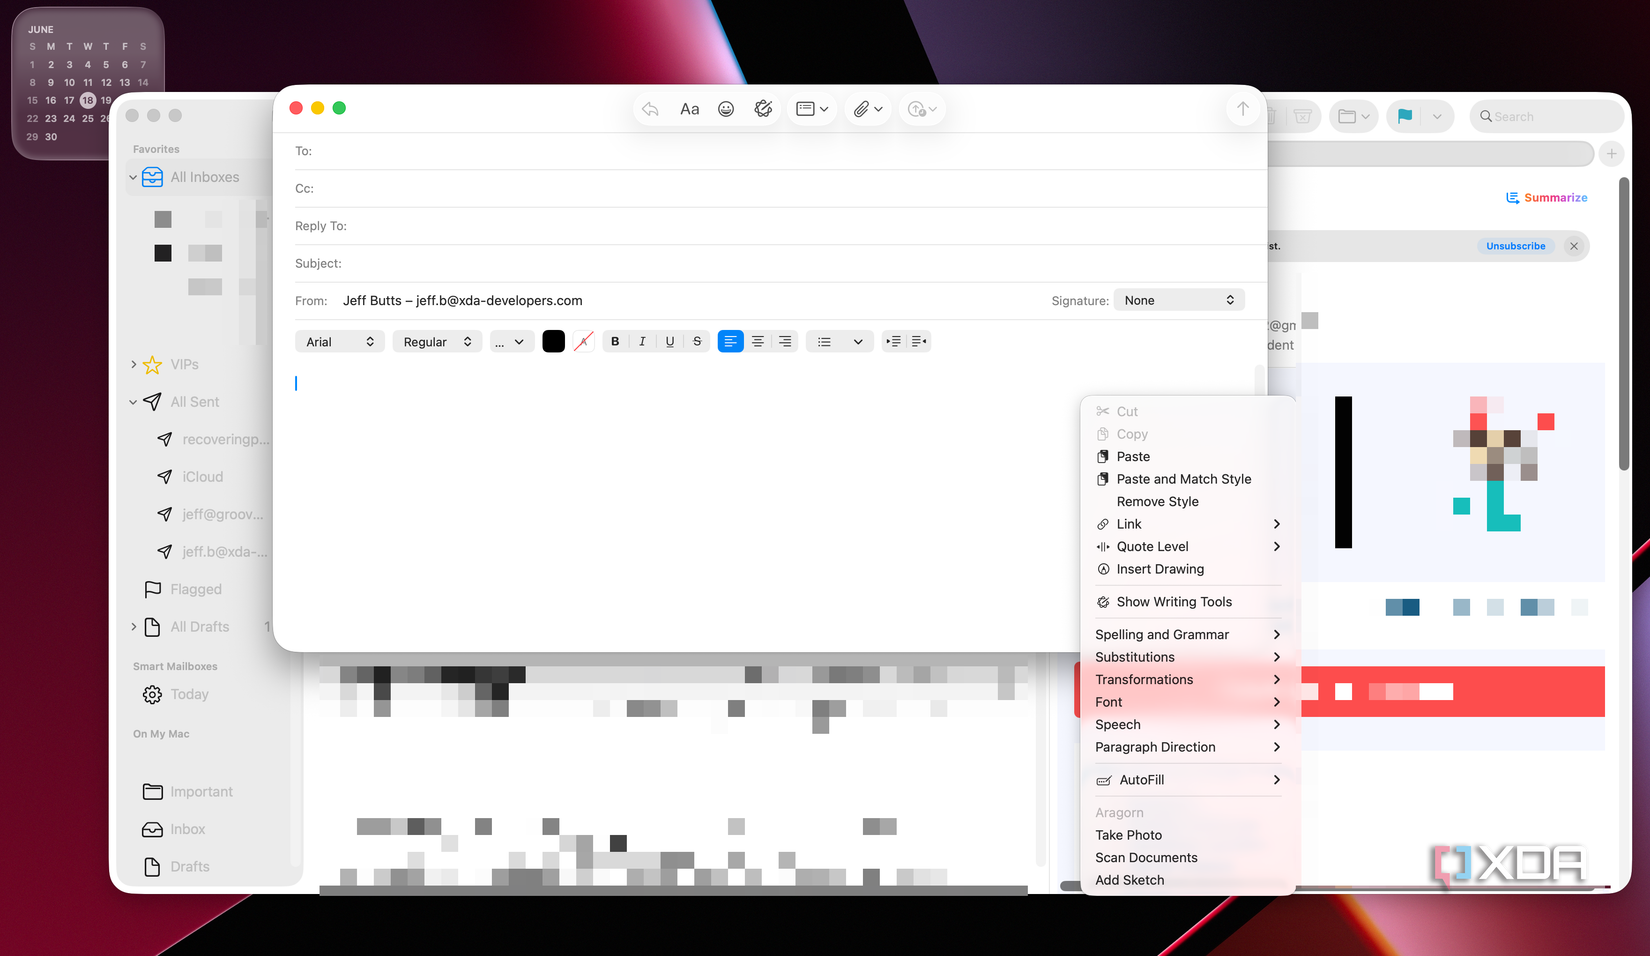This screenshot has width=1650, height=956.
Task: Open the Signature dropdown set to None
Action: pyautogui.click(x=1179, y=299)
